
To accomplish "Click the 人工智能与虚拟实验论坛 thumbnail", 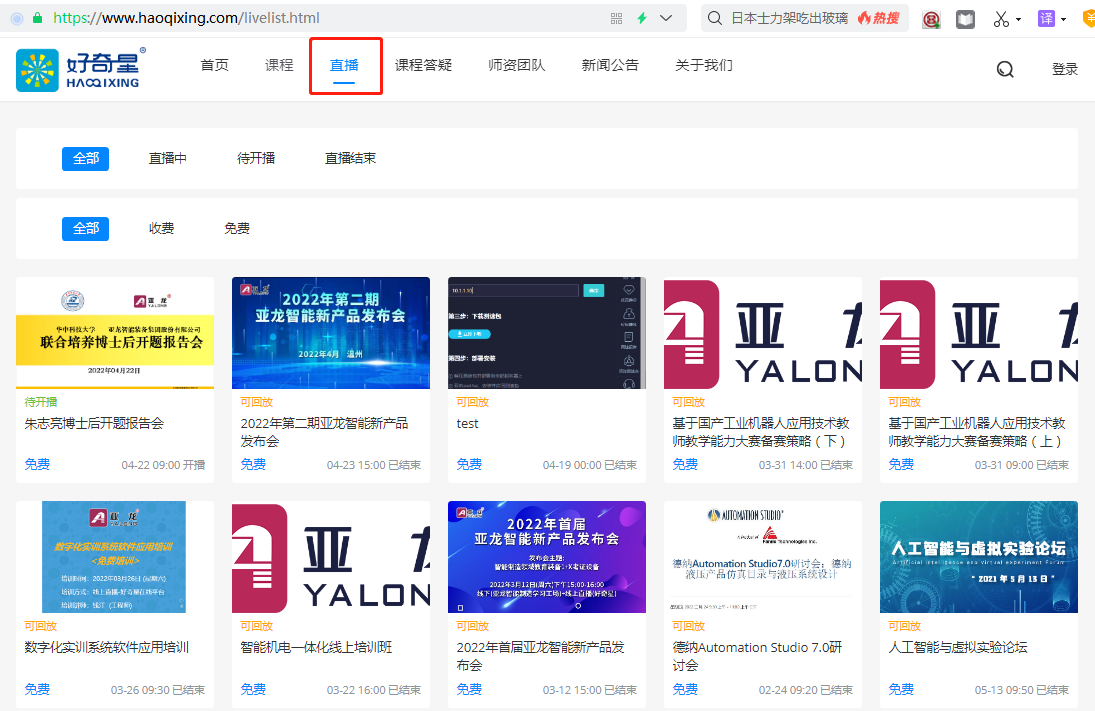I will (978, 557).
